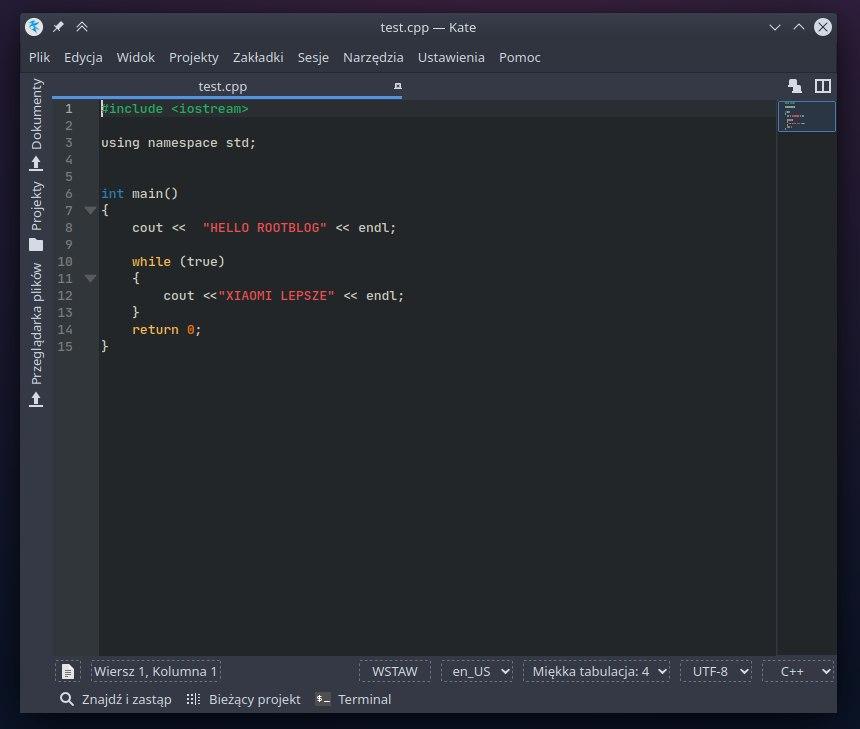Pin the window with the pin icon
Viewport: 860px width, 729px height.
tap(58, 27)
